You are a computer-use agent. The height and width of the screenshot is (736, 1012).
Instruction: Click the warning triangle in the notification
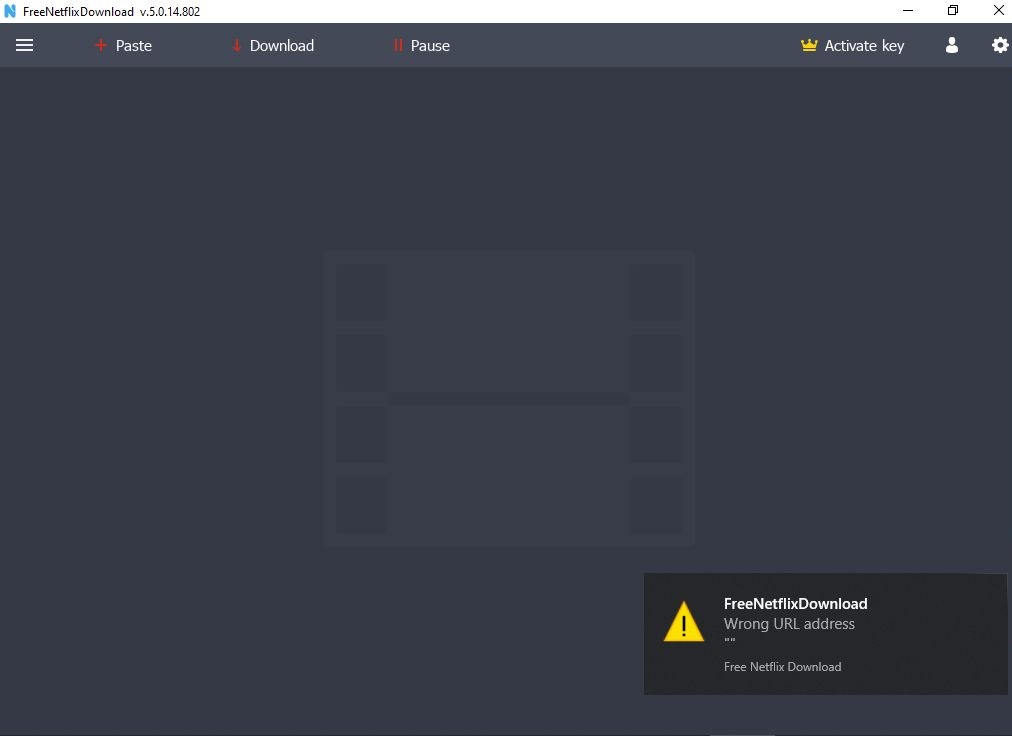[683, 622]
